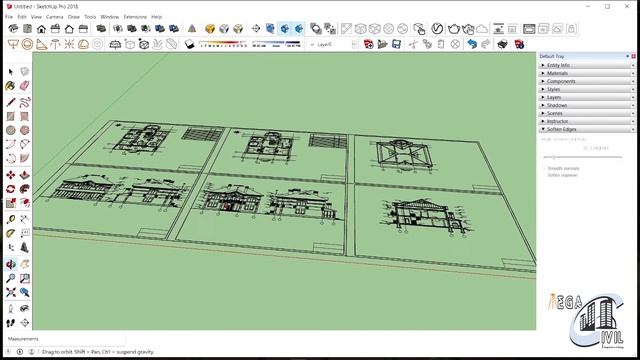Viewport: 640px width, 360px height.
Task: Select the Offset tool
Action: tap(24, 203)
